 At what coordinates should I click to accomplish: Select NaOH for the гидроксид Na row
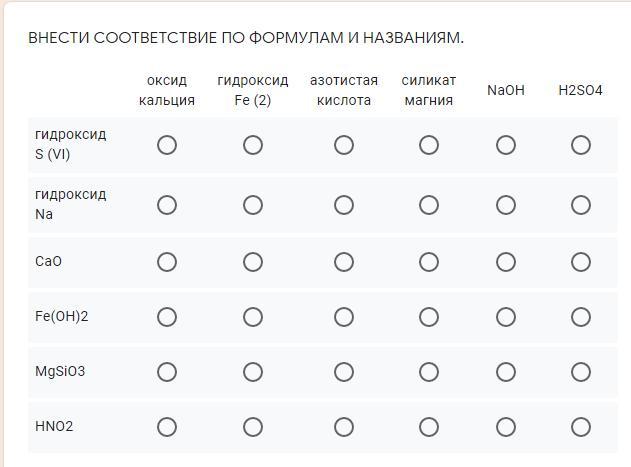506,205
